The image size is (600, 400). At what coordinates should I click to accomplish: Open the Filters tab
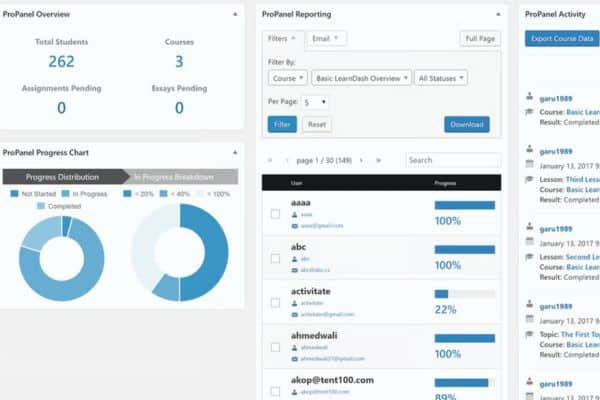tap(282, 39)
